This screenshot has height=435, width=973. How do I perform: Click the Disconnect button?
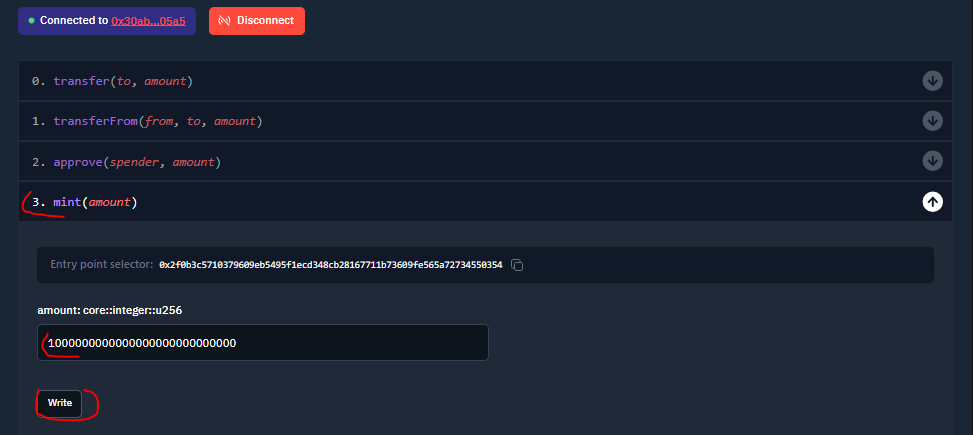point(257,20)
